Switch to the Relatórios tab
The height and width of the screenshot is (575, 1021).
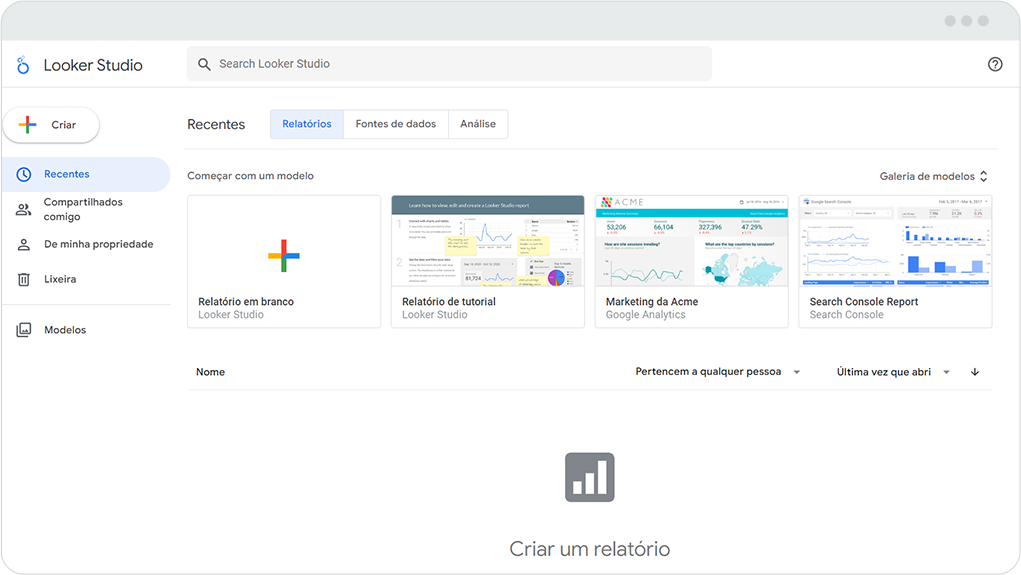307,124
